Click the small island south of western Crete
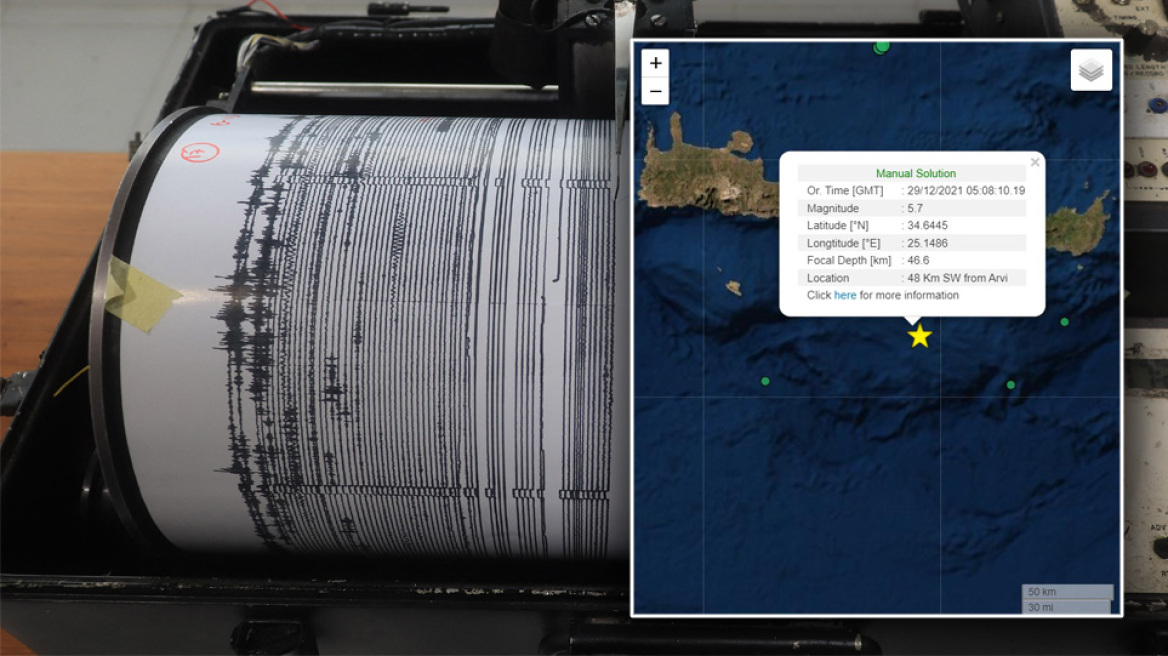 click(734, 288)
